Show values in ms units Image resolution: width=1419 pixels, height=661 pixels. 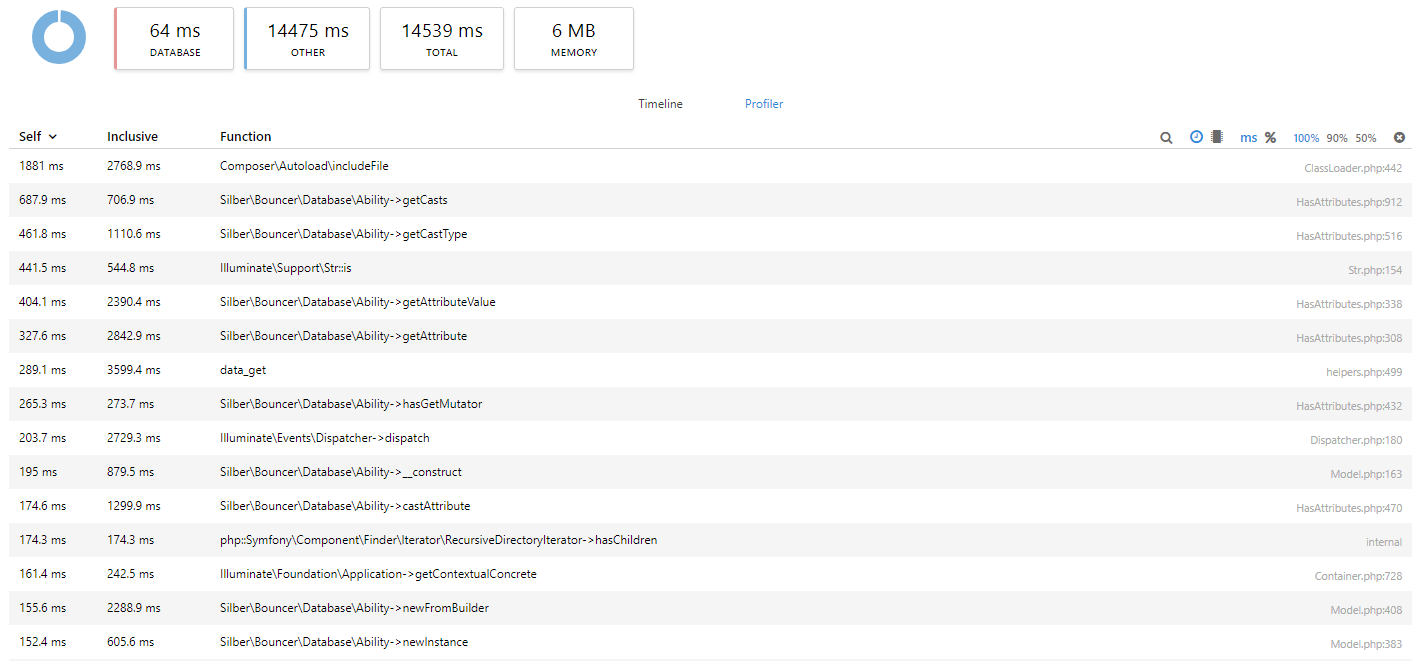point(1249,138)
